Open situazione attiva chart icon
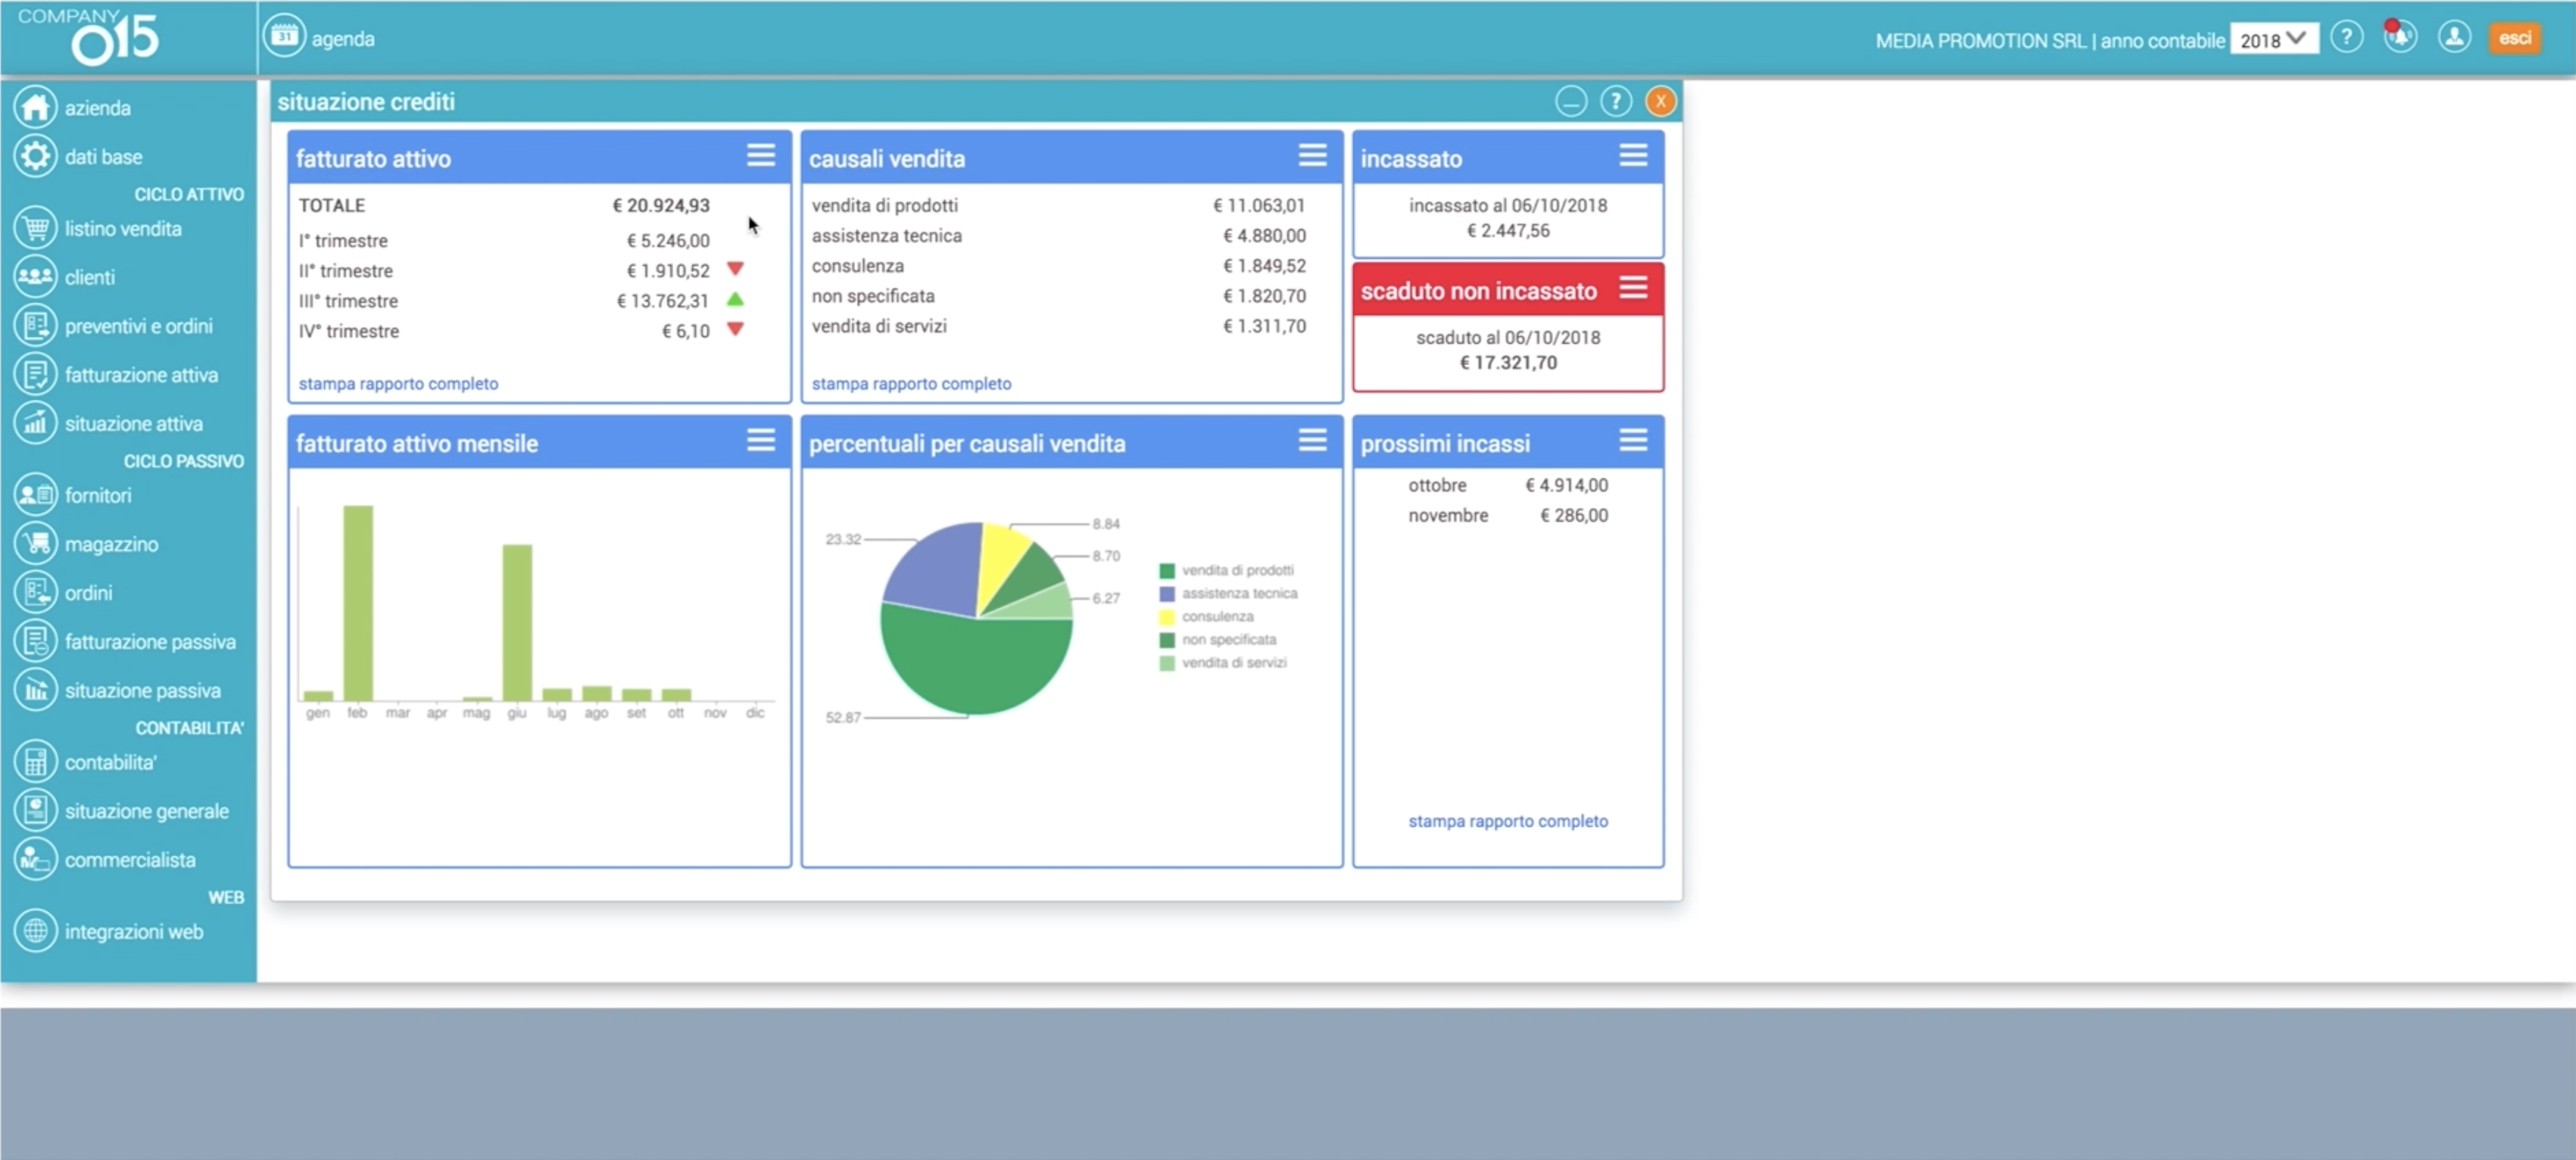2576x1160 pixels. click(36, 423)
